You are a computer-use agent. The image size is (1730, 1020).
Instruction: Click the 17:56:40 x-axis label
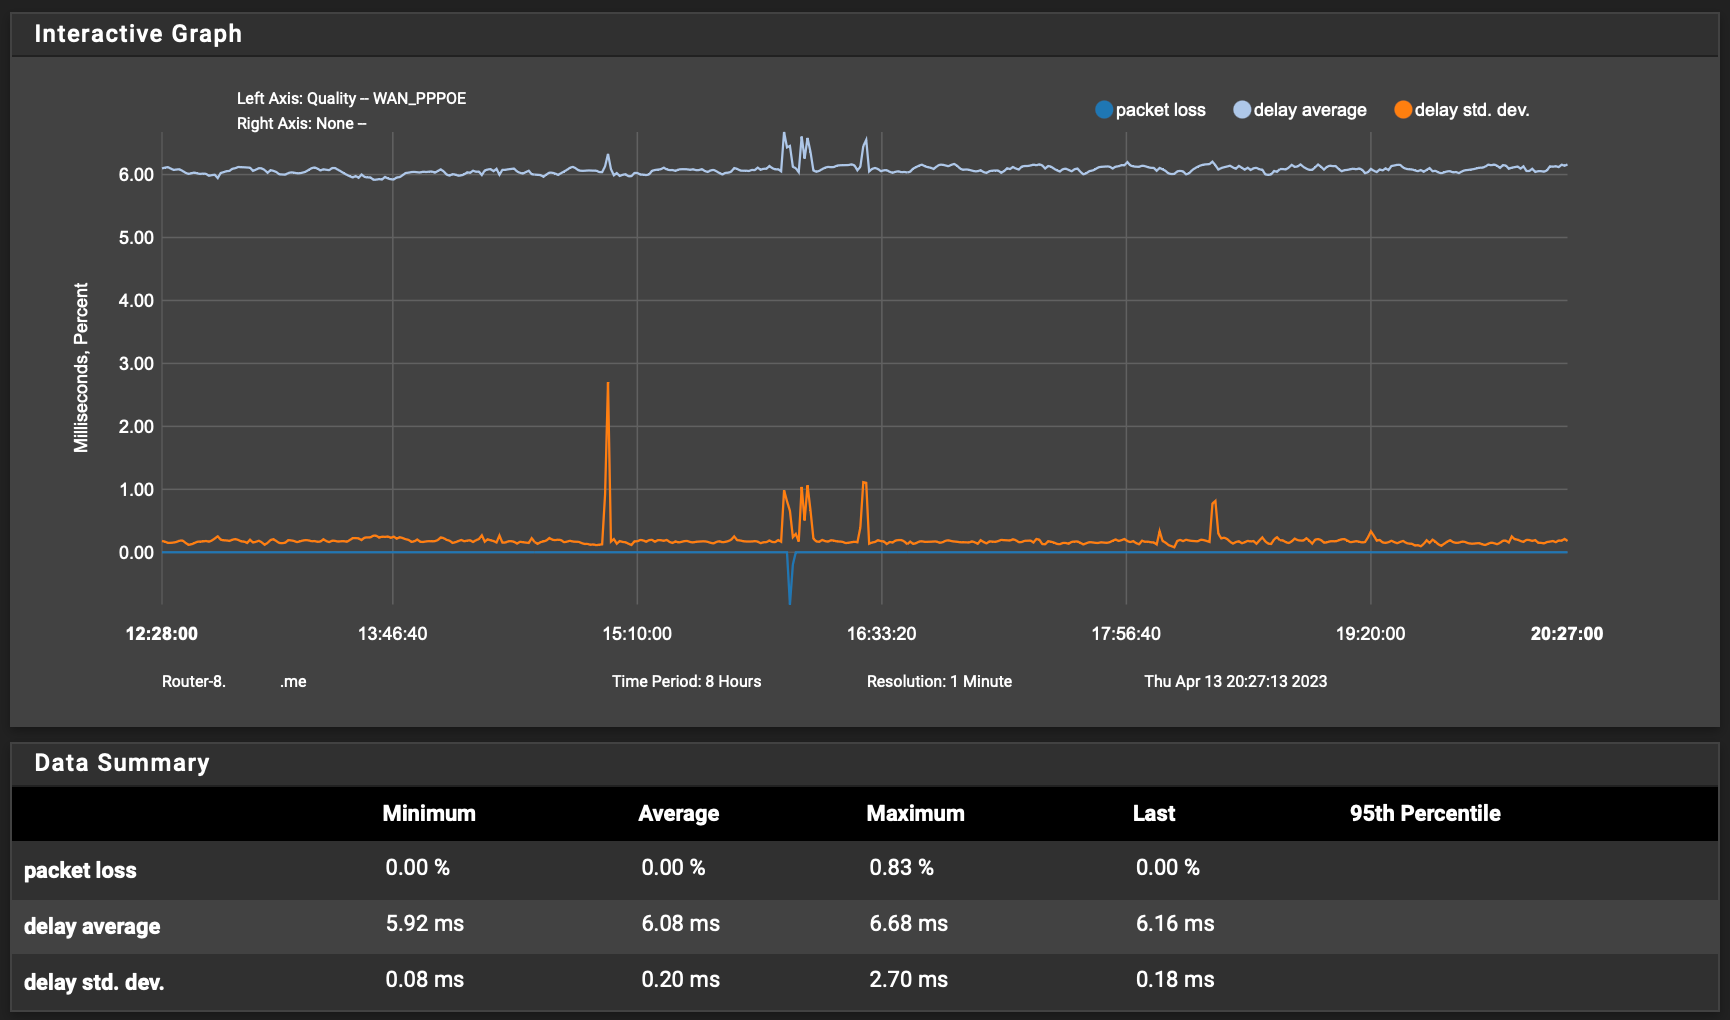click(1126, 634)
